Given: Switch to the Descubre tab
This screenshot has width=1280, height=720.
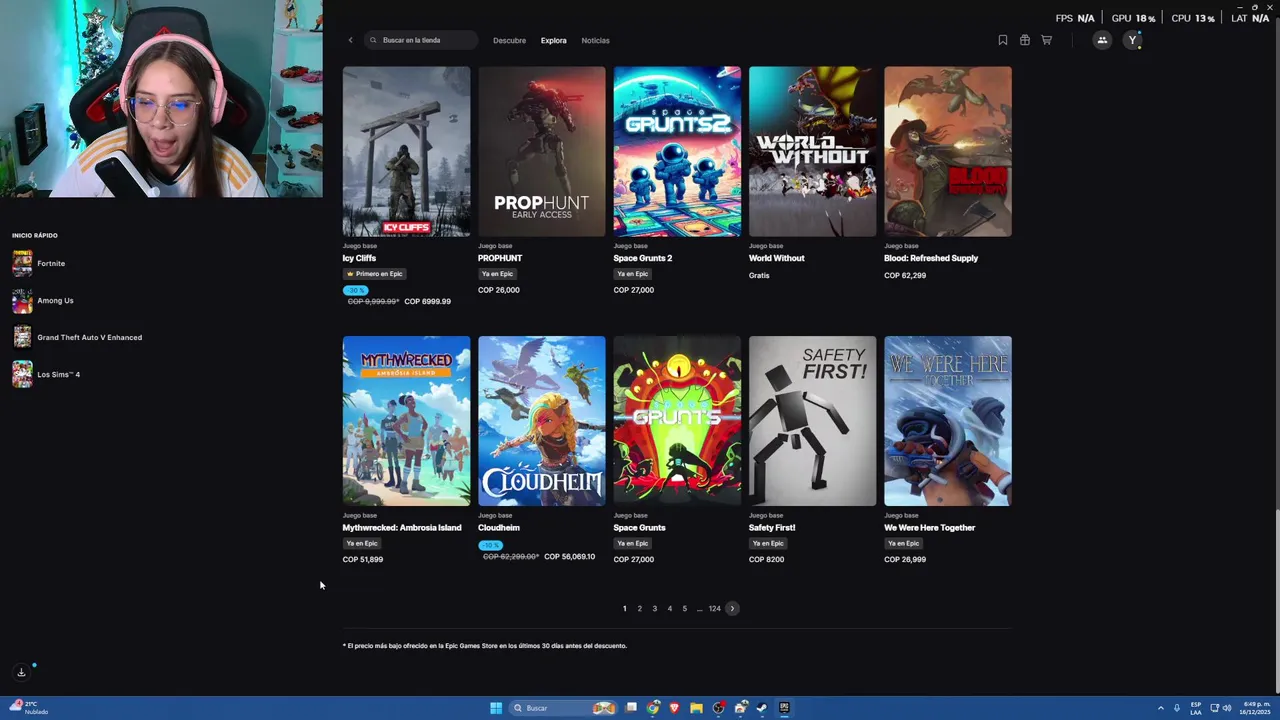Looking at the screenshot, I should (509, 40).
